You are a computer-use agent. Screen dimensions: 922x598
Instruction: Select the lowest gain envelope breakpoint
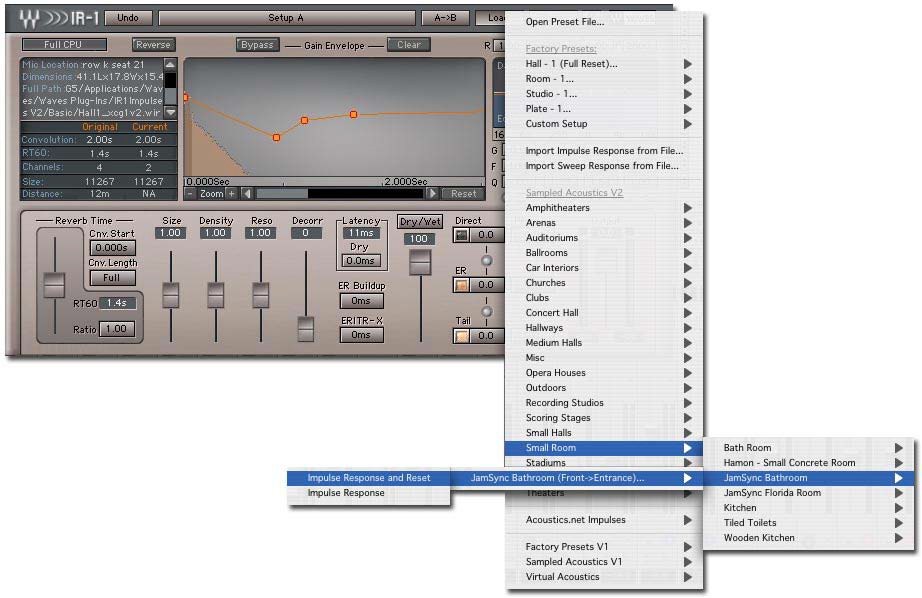pos(276,137)
